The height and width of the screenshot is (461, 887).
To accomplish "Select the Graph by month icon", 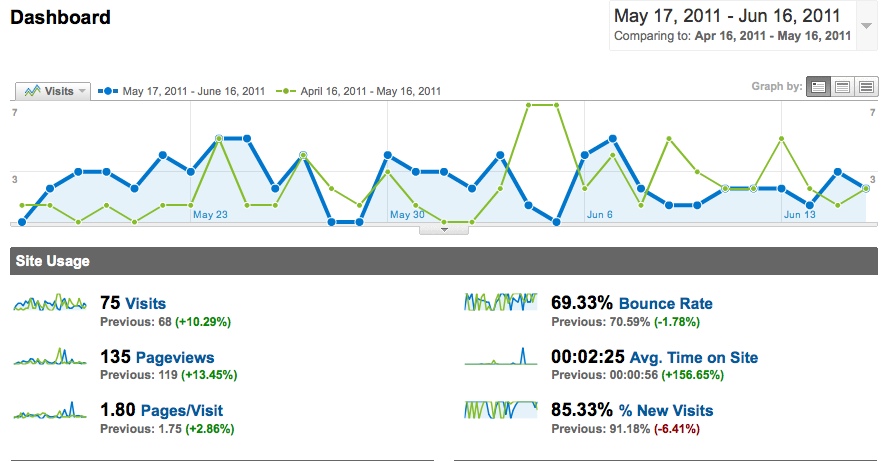I will [866, 87].
